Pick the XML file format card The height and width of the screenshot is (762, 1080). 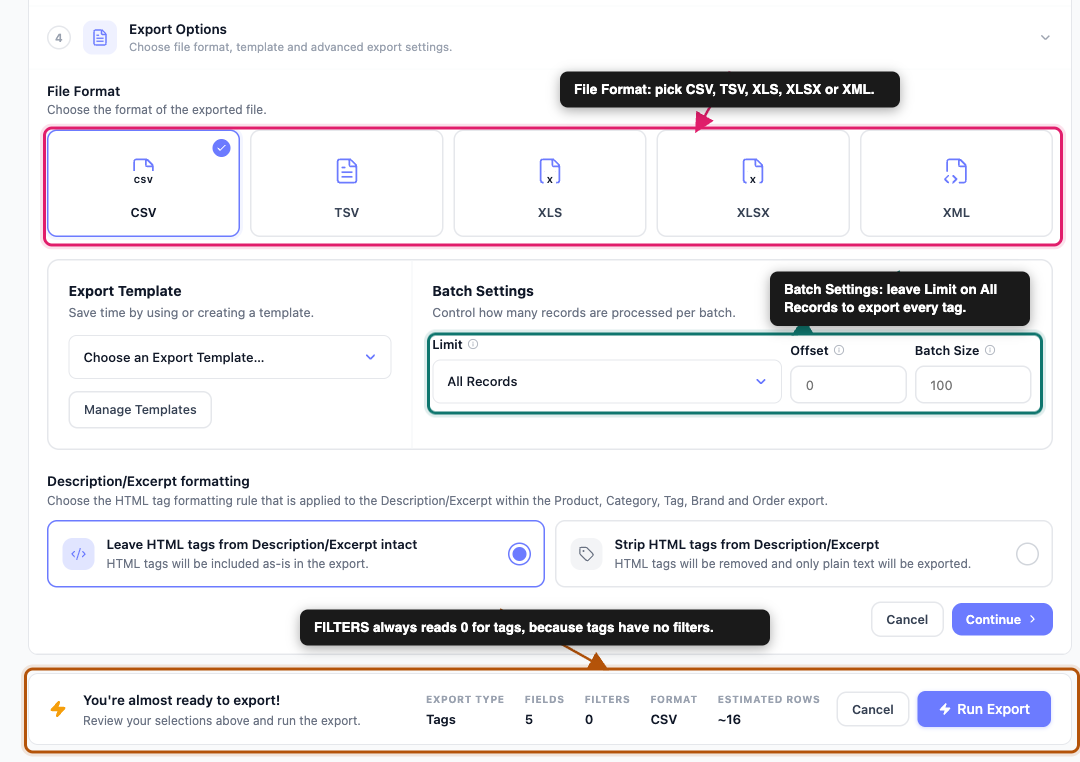point(956,183)
